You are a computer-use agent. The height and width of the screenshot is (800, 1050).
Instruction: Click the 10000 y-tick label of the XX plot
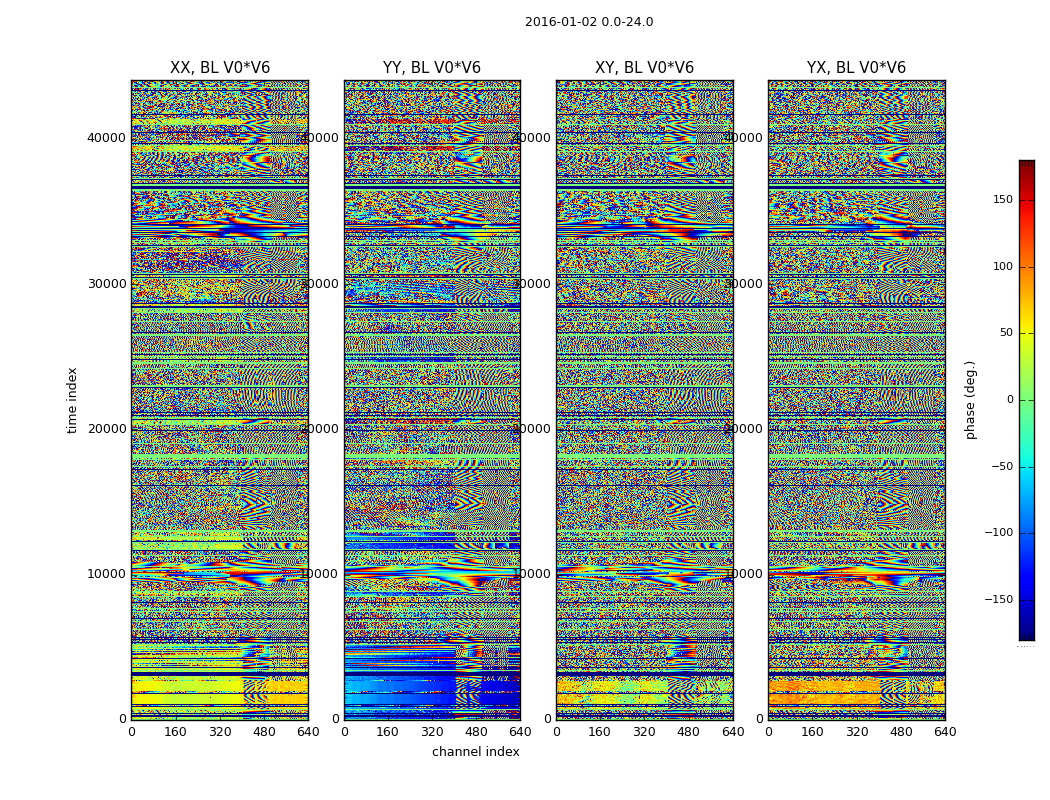107,574
